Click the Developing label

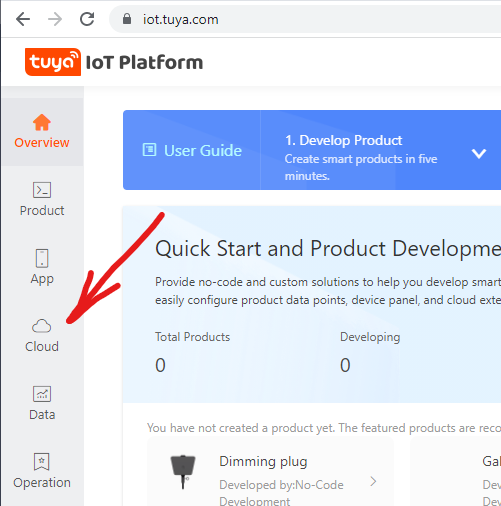coord(370,337)
